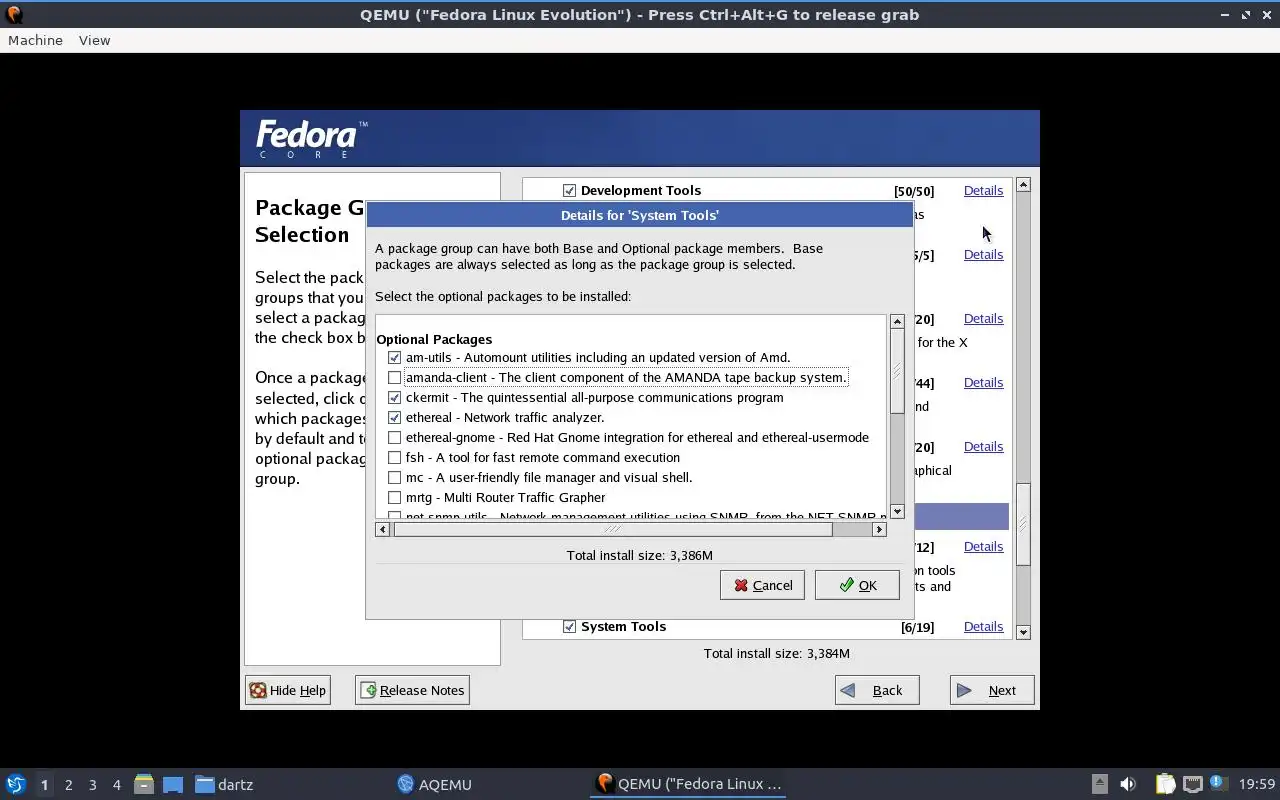Uncheck the ckermit package
This screenshot has height=800, width=1280.
[394, 397]
